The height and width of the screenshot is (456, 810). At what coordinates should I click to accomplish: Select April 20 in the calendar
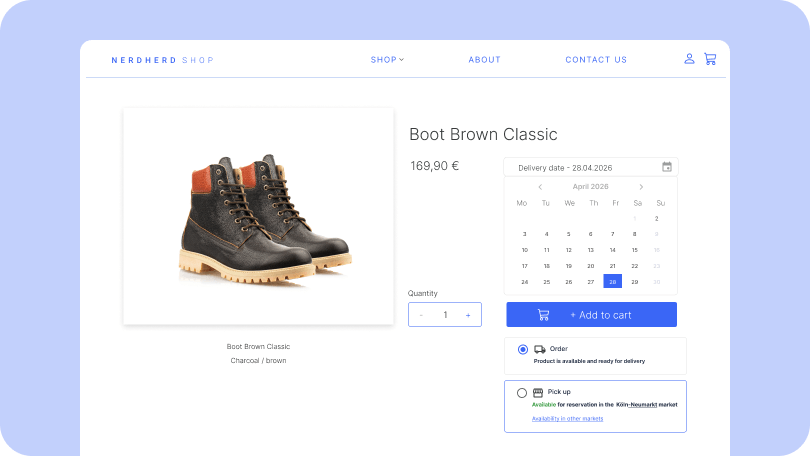coord(590,266)
